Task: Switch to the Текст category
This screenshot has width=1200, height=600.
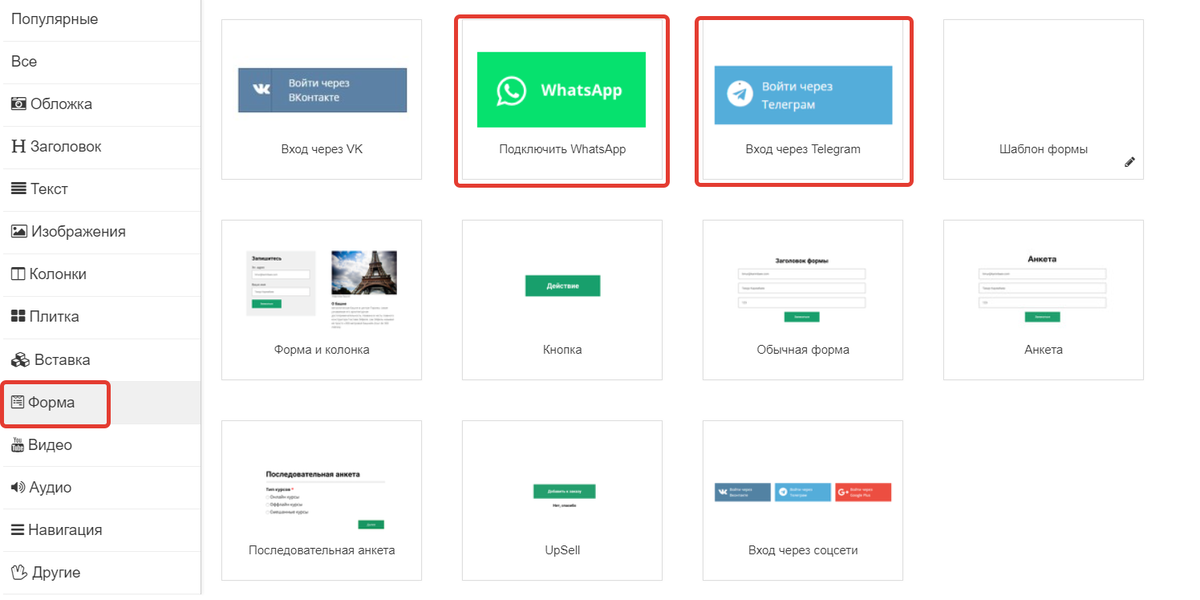Action: click(x=100, y=189)
